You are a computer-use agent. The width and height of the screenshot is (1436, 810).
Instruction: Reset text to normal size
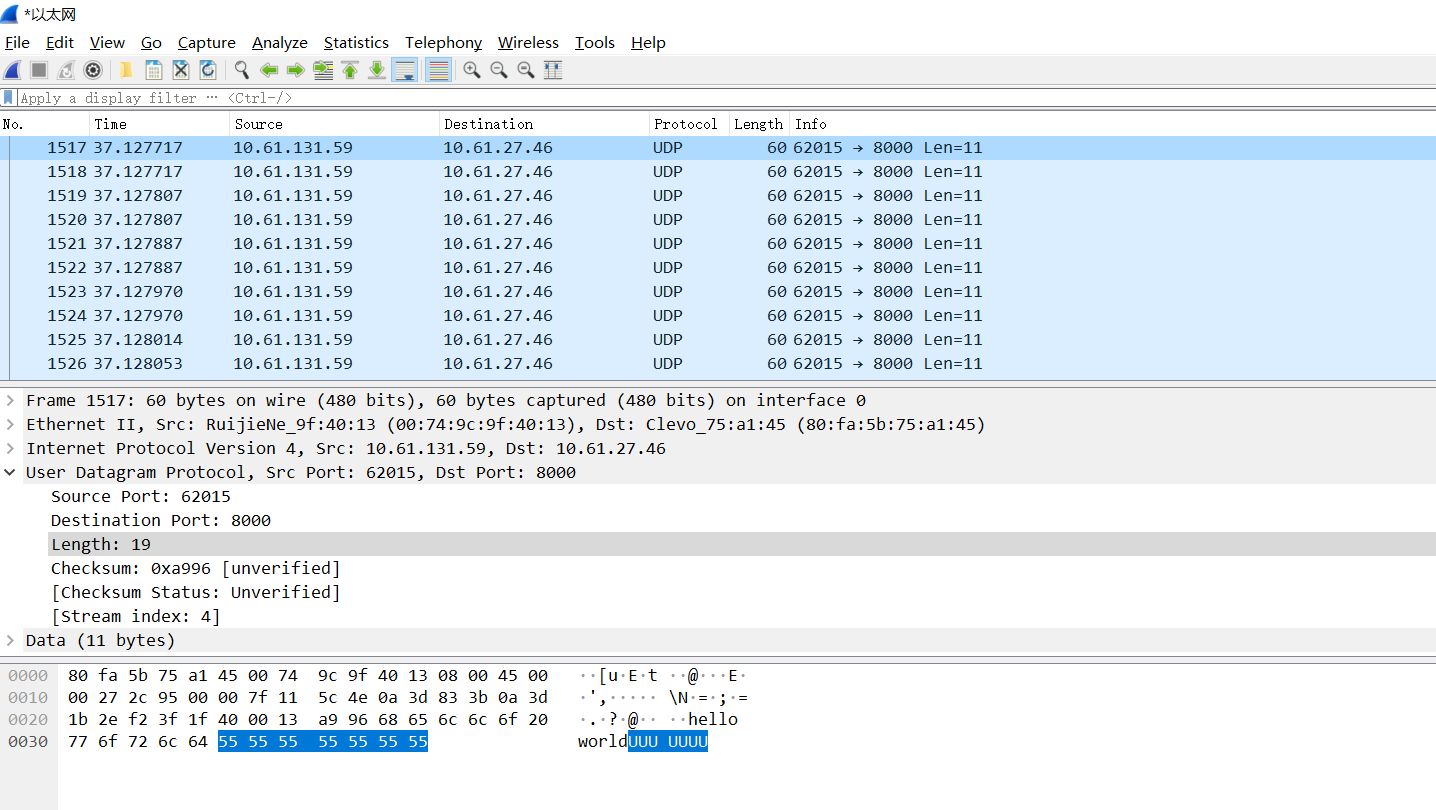525,70
